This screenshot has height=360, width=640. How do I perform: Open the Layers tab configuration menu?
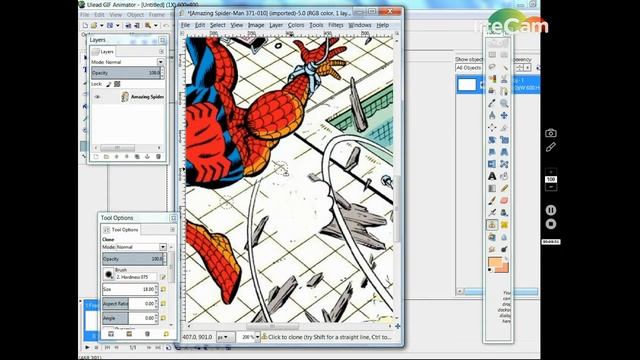(161, 51)
